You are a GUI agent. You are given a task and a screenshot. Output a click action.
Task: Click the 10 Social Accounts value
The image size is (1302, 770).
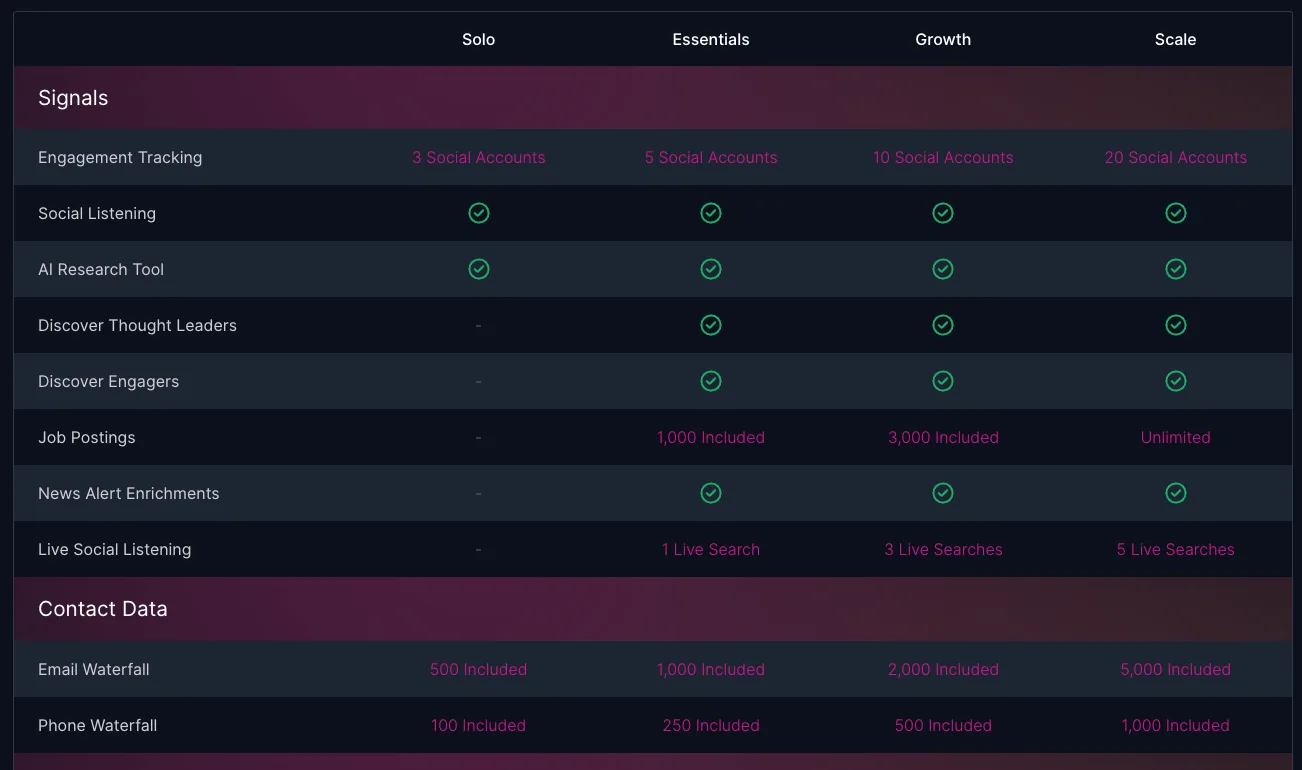pyautogui.click(x=943, y=157)
